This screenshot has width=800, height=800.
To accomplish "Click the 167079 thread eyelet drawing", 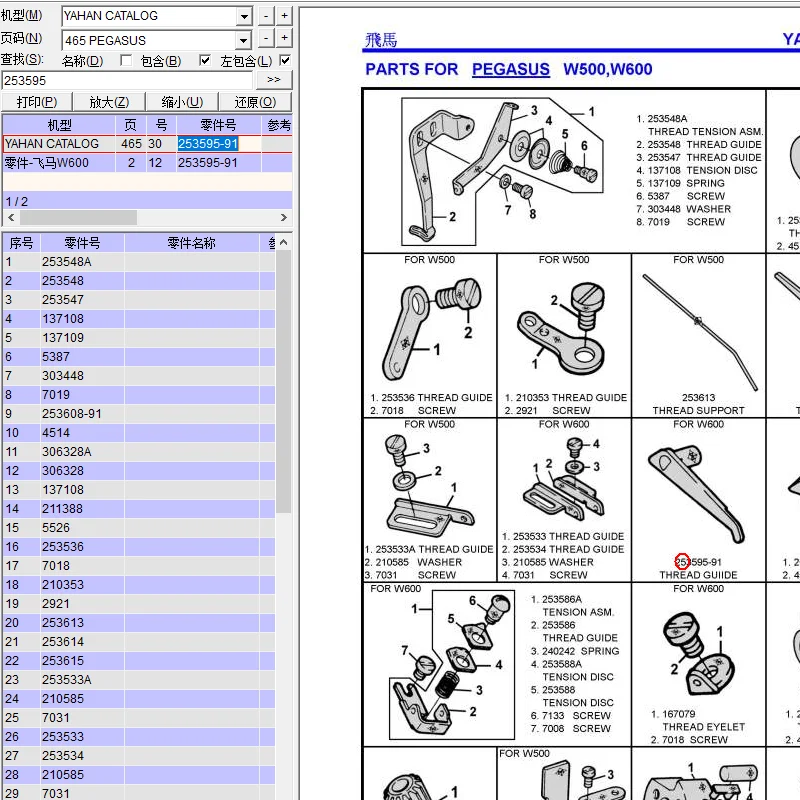I will pos(698,654).
